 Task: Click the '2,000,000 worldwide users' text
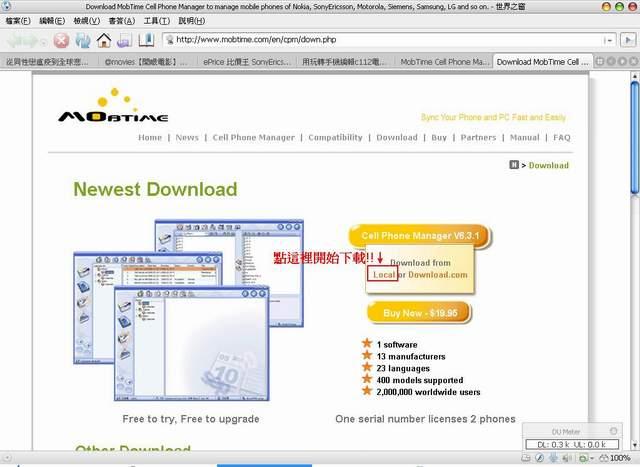428,392
